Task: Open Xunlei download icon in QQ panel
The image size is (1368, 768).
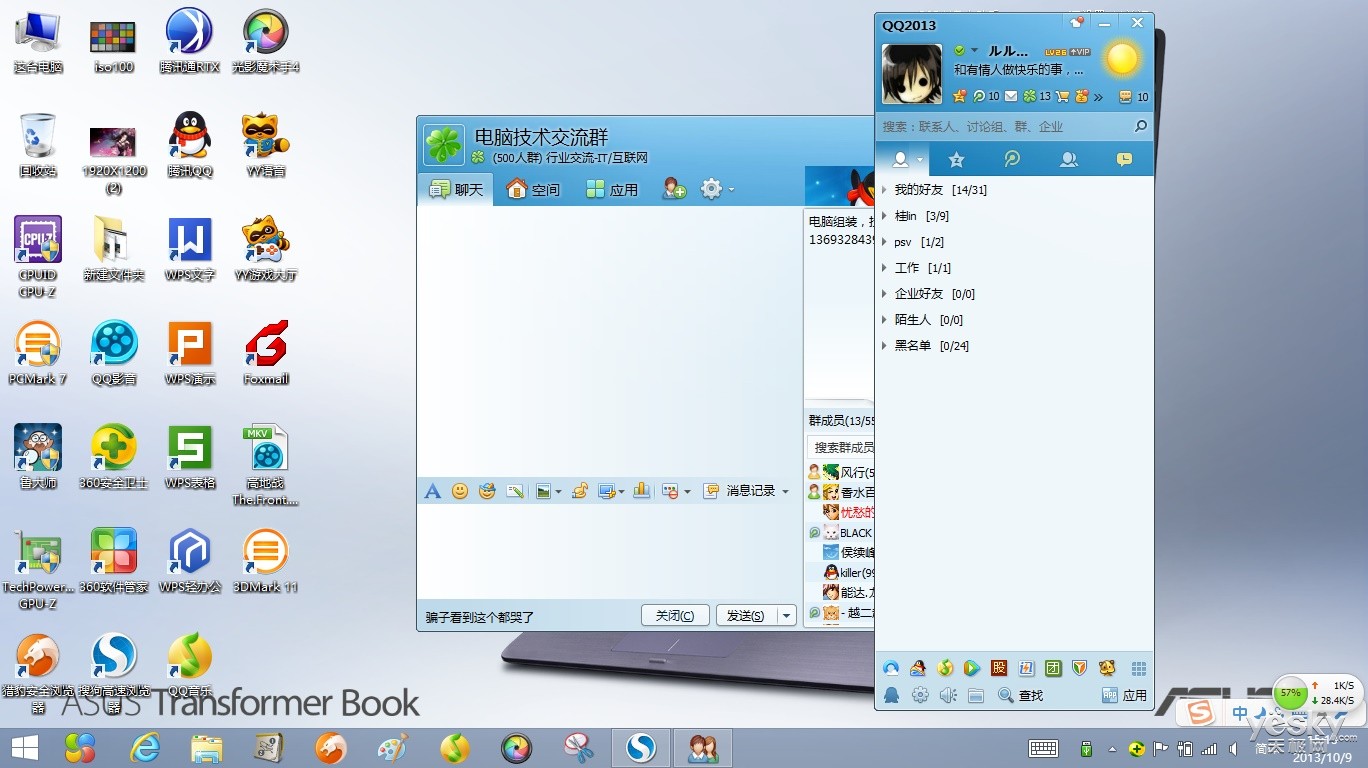Action: [1026, 668]
